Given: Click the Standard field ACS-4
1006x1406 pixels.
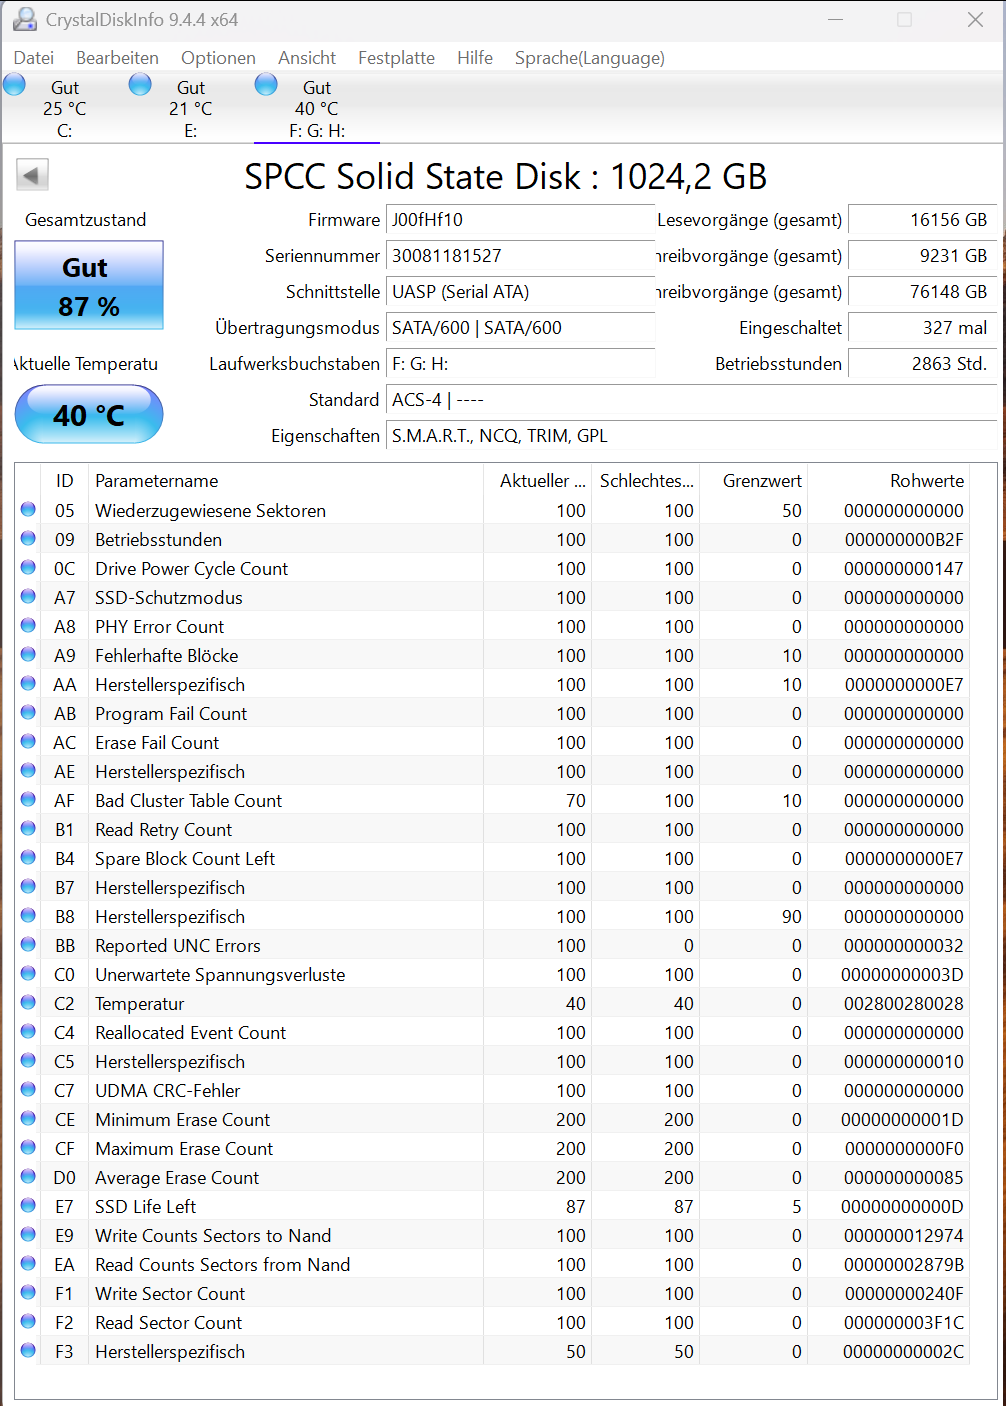Looking at the screenshot, I should pyautogui.click(x=691, y=400).
